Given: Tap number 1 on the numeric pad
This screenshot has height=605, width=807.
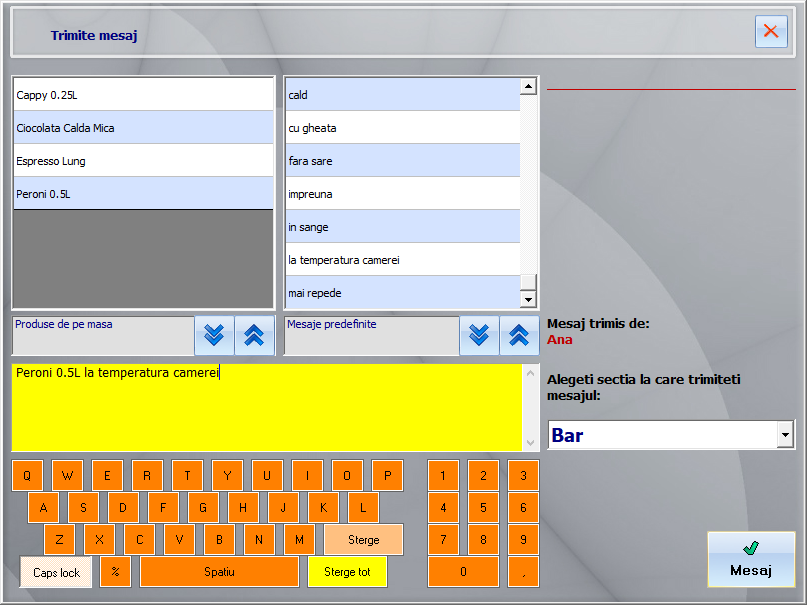Looking at the screenshot, I should 443,475.
